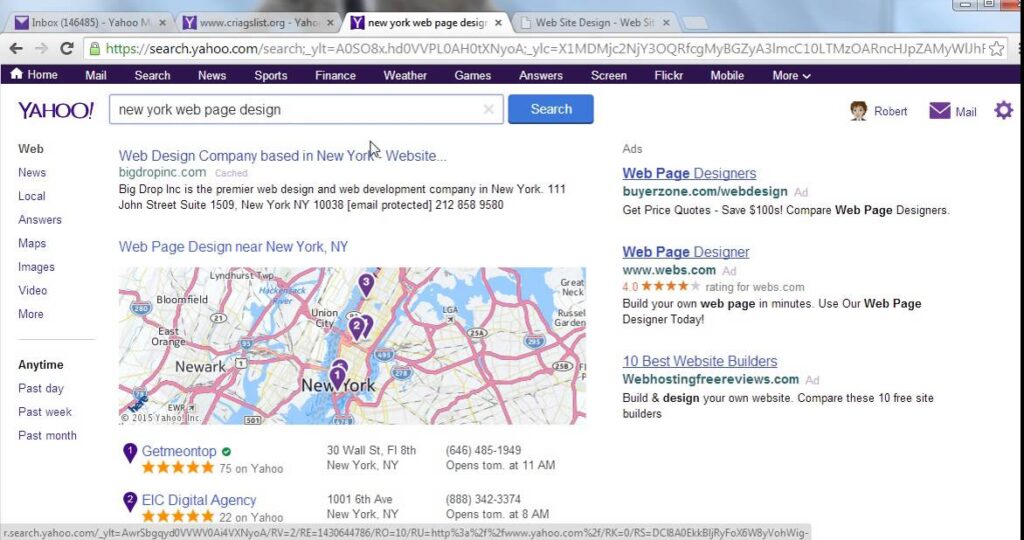Screen dimensions: 1024x540
Task: Select the Images filter in left sidebar
Action: [36, 266]
